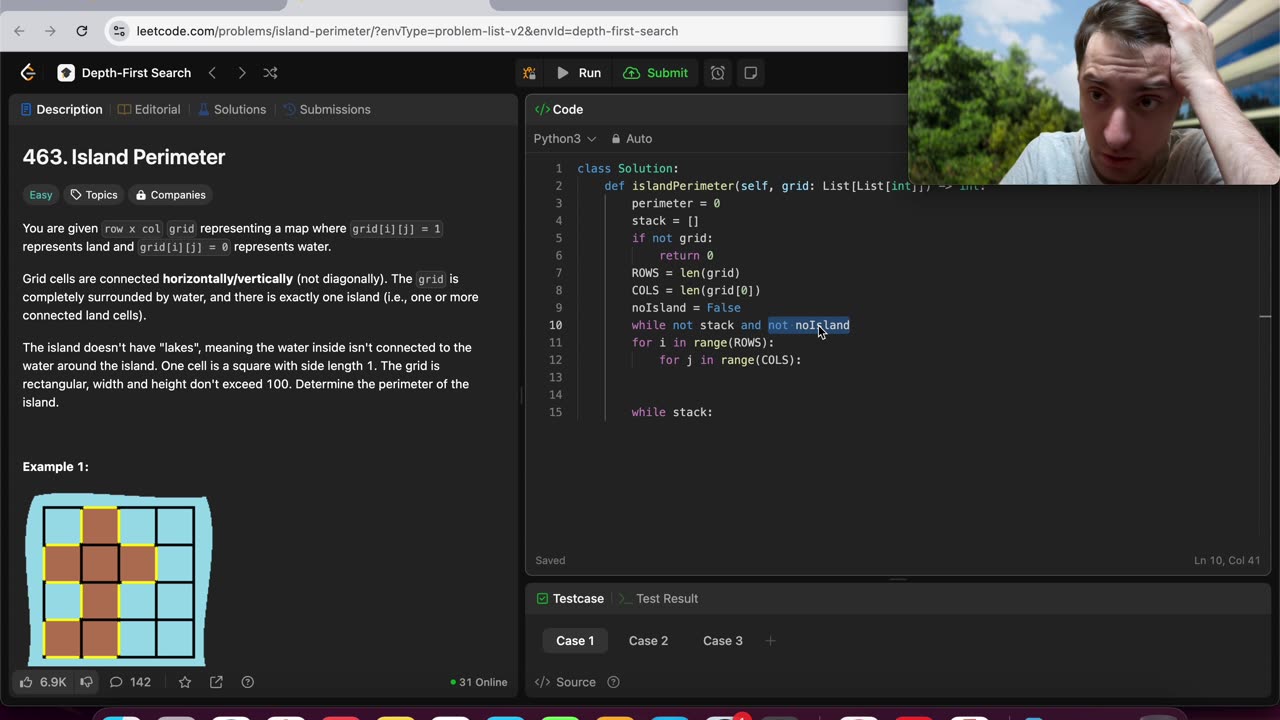Image resolution: width=1280 pixels, height=720 pixels.
Task: Switch to the Solutions tab
Action: (232, 109)
